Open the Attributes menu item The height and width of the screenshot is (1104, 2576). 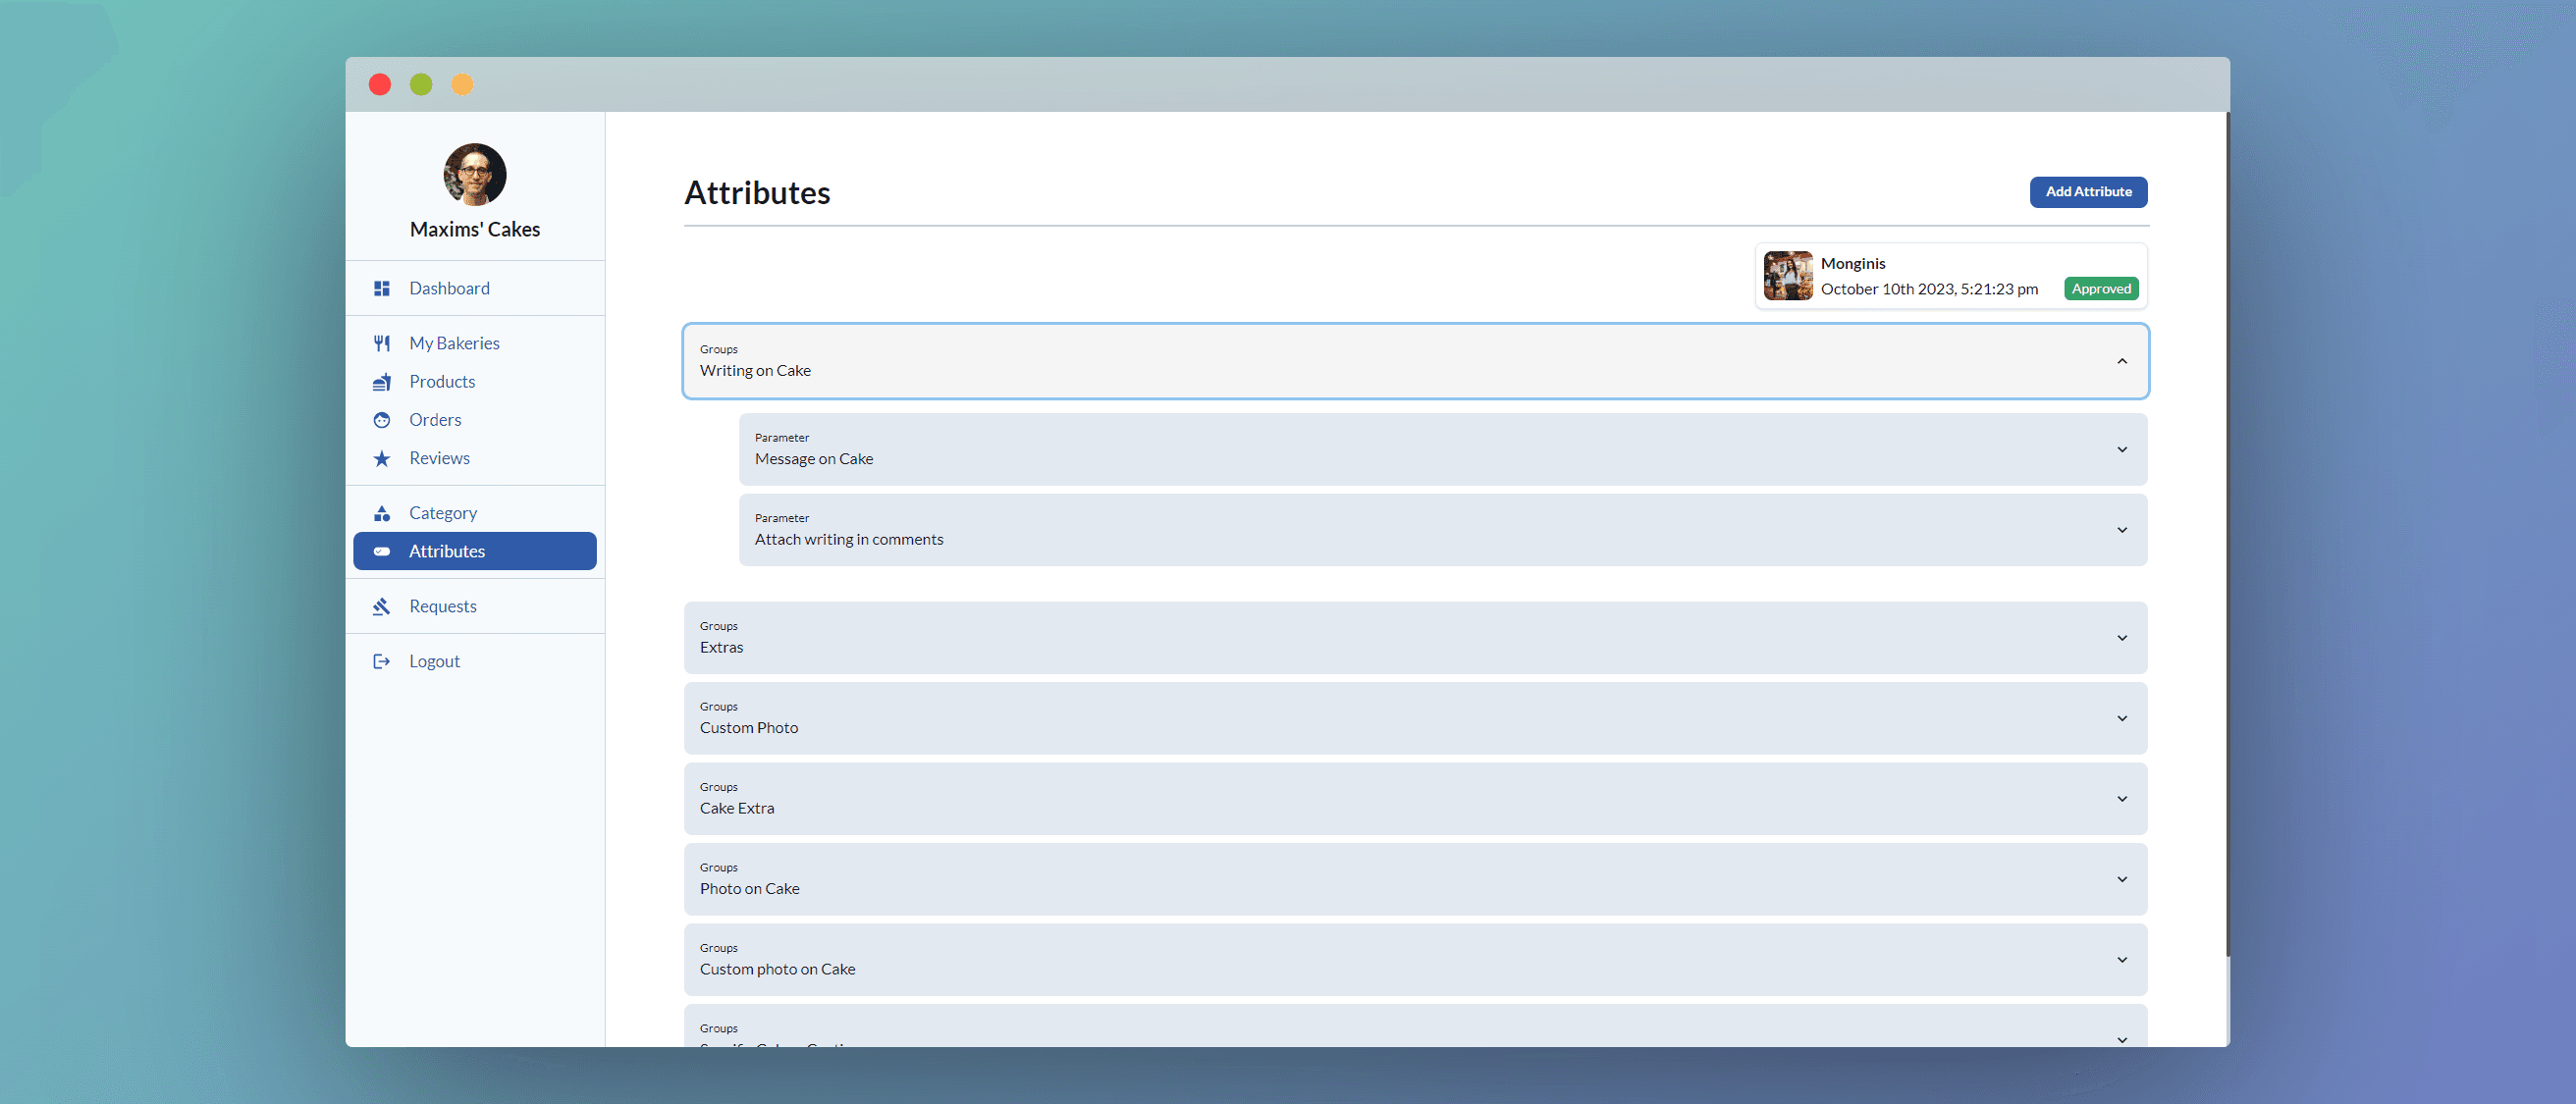pos(446,551)
